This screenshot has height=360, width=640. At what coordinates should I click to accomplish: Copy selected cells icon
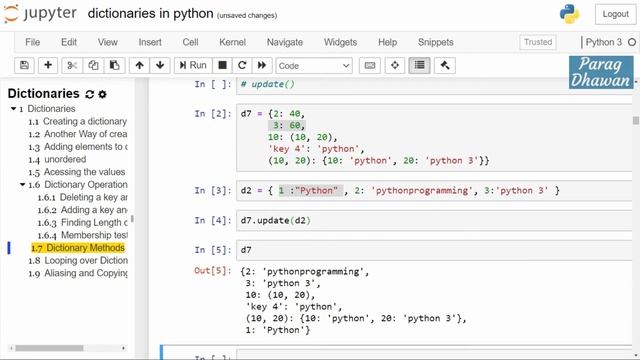coord(93,65)
